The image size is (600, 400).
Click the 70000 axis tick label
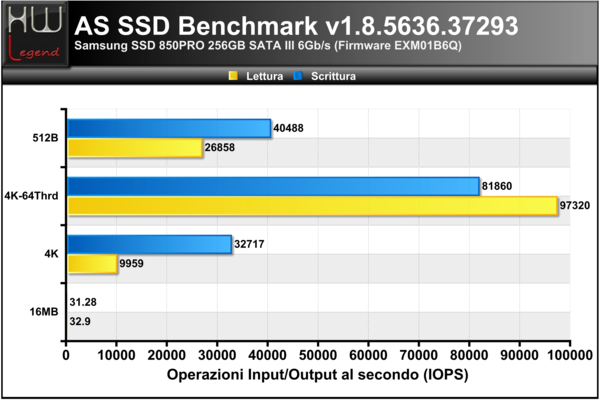419,356
